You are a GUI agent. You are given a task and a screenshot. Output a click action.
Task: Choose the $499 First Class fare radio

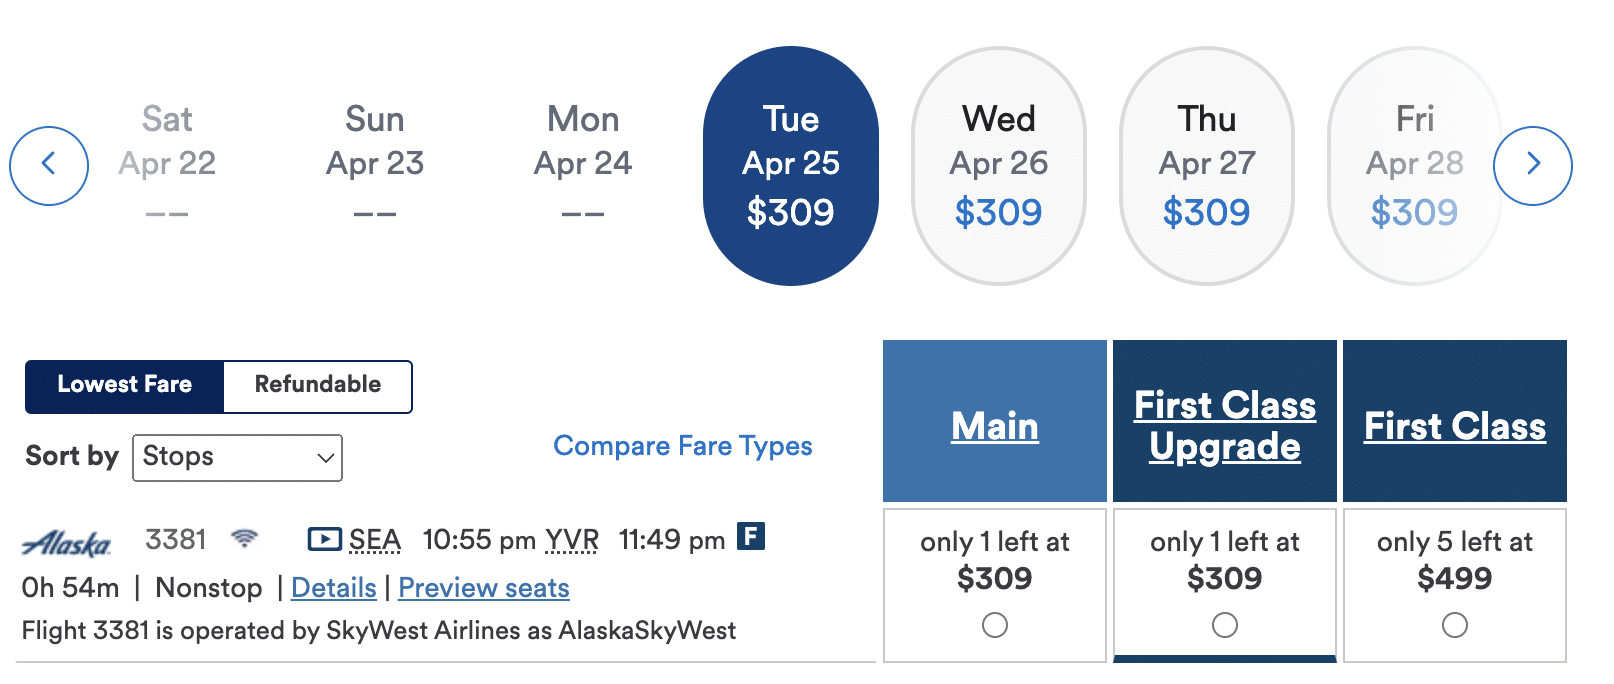pos(1454,625)
